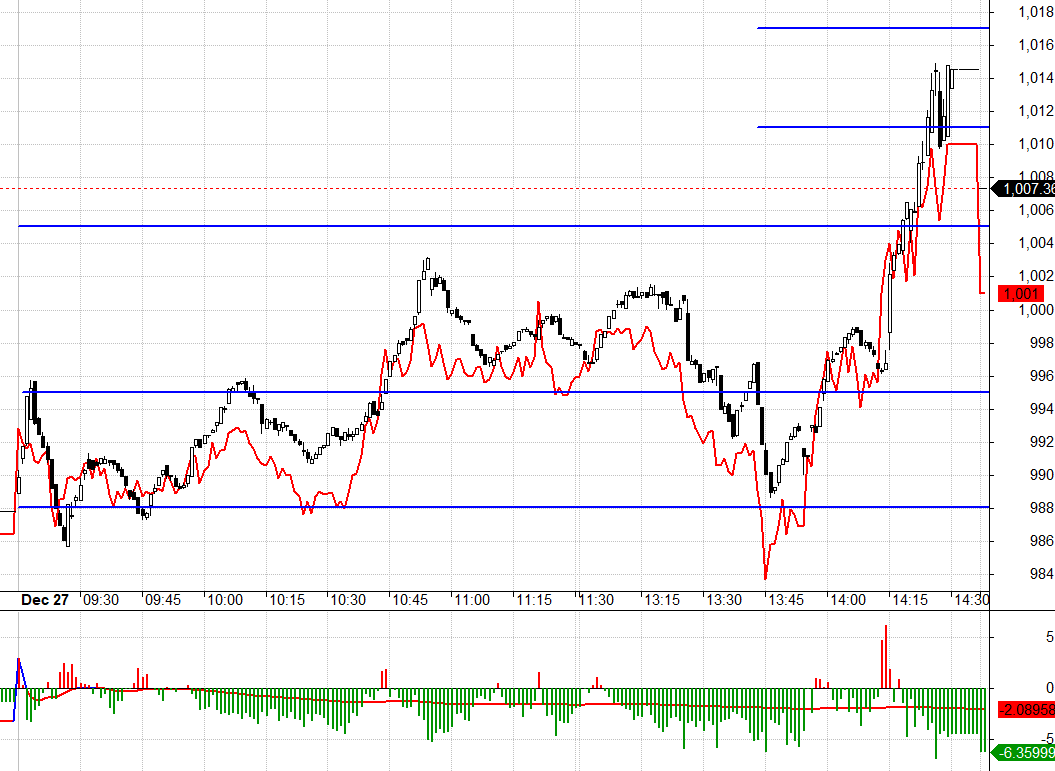Click the tallest red histogram bar near 14:15
Viewport: 1055px width, 771px height.
point(885,656)
